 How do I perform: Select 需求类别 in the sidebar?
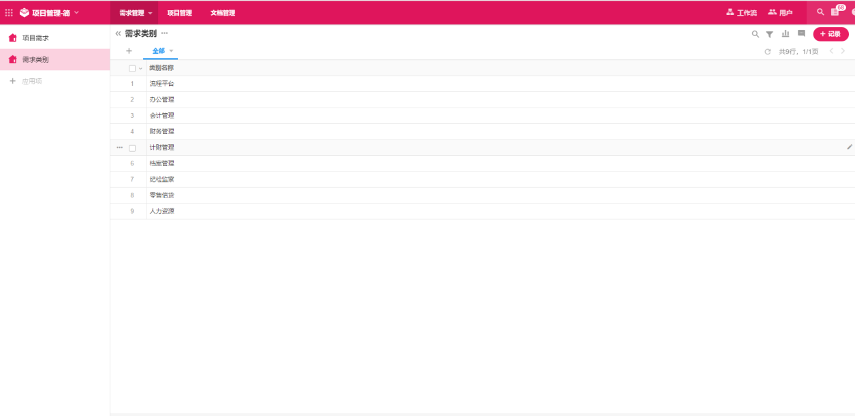55,60
